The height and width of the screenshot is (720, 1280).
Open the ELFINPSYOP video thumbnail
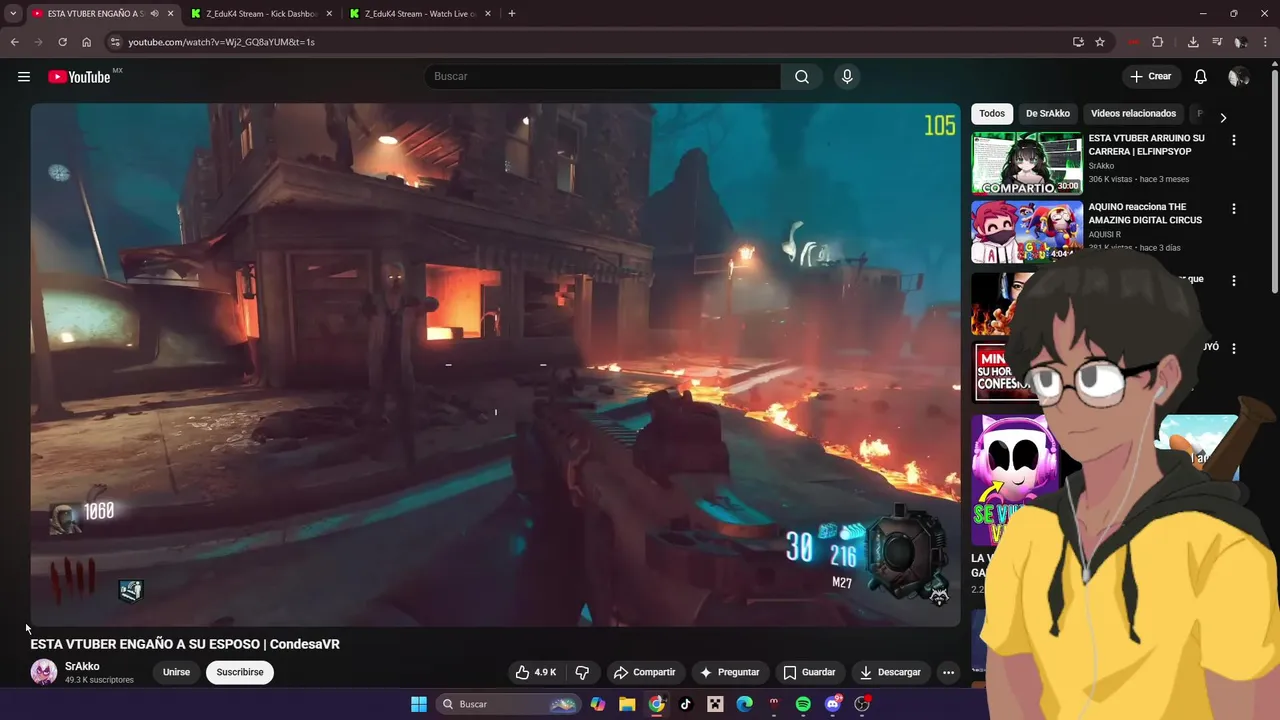[1027, 163]
